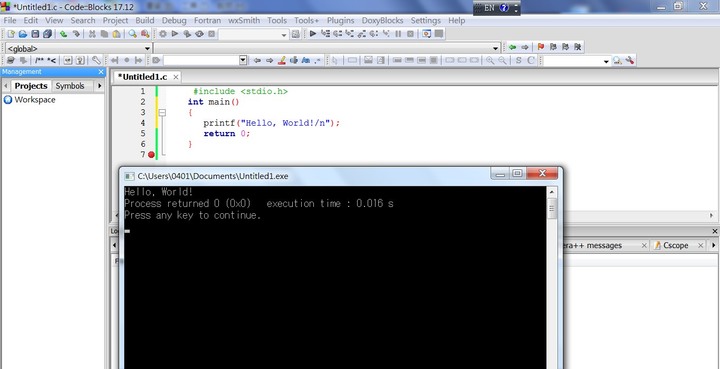Click the Jump forward arrow
Viewport: 720px width, 369px height.
click(x=525, y=47)
